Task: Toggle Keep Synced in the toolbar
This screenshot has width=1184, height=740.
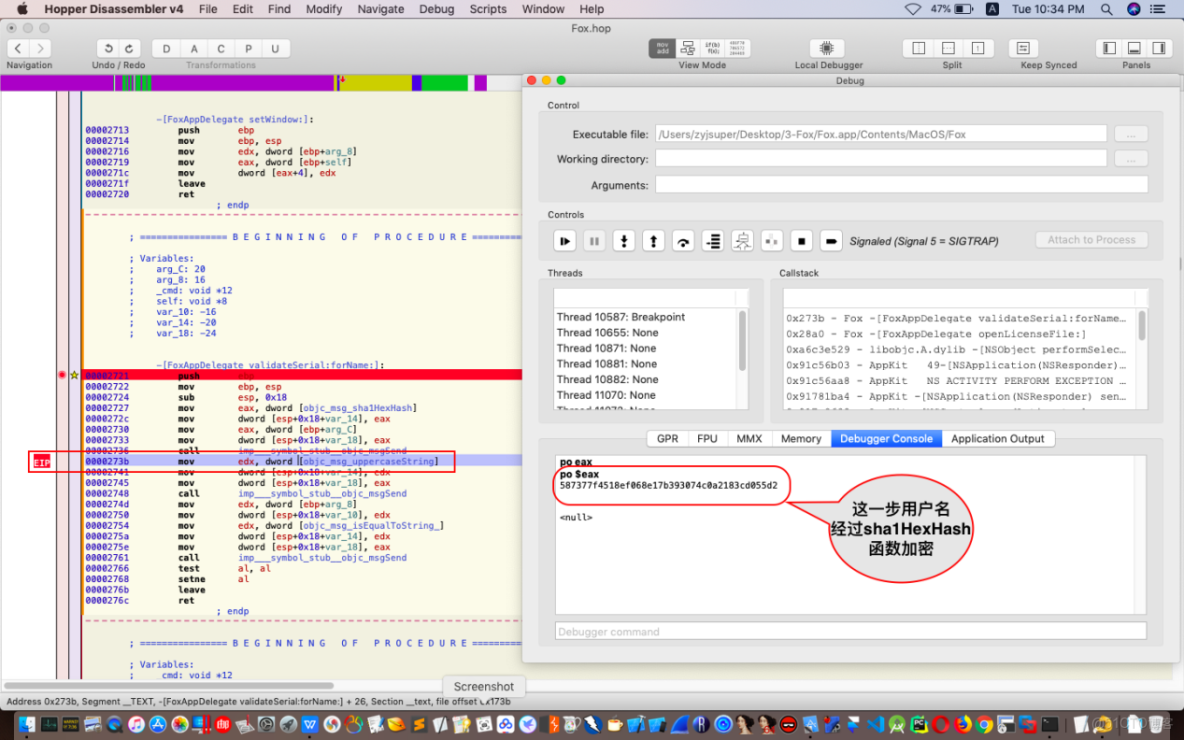Action: (x=1023, y=47)
